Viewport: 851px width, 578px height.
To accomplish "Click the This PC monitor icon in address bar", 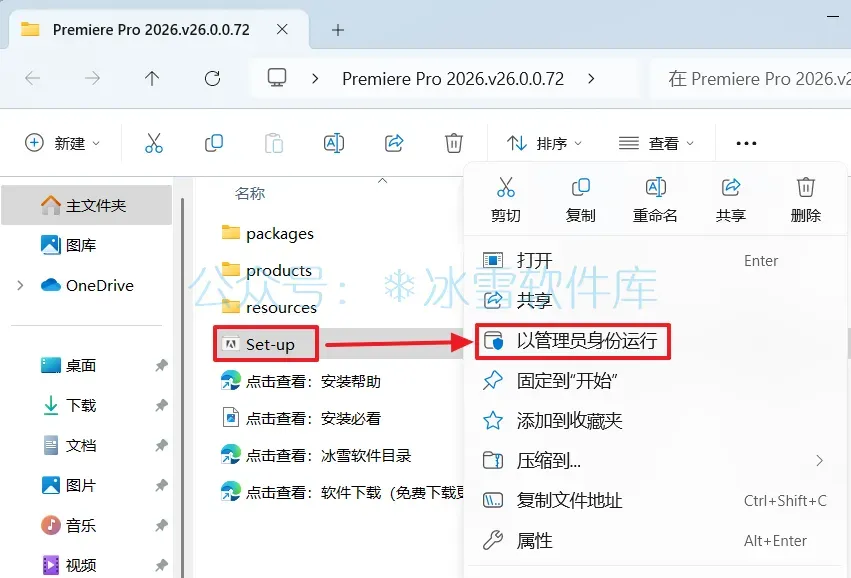I will pos(277,78).
